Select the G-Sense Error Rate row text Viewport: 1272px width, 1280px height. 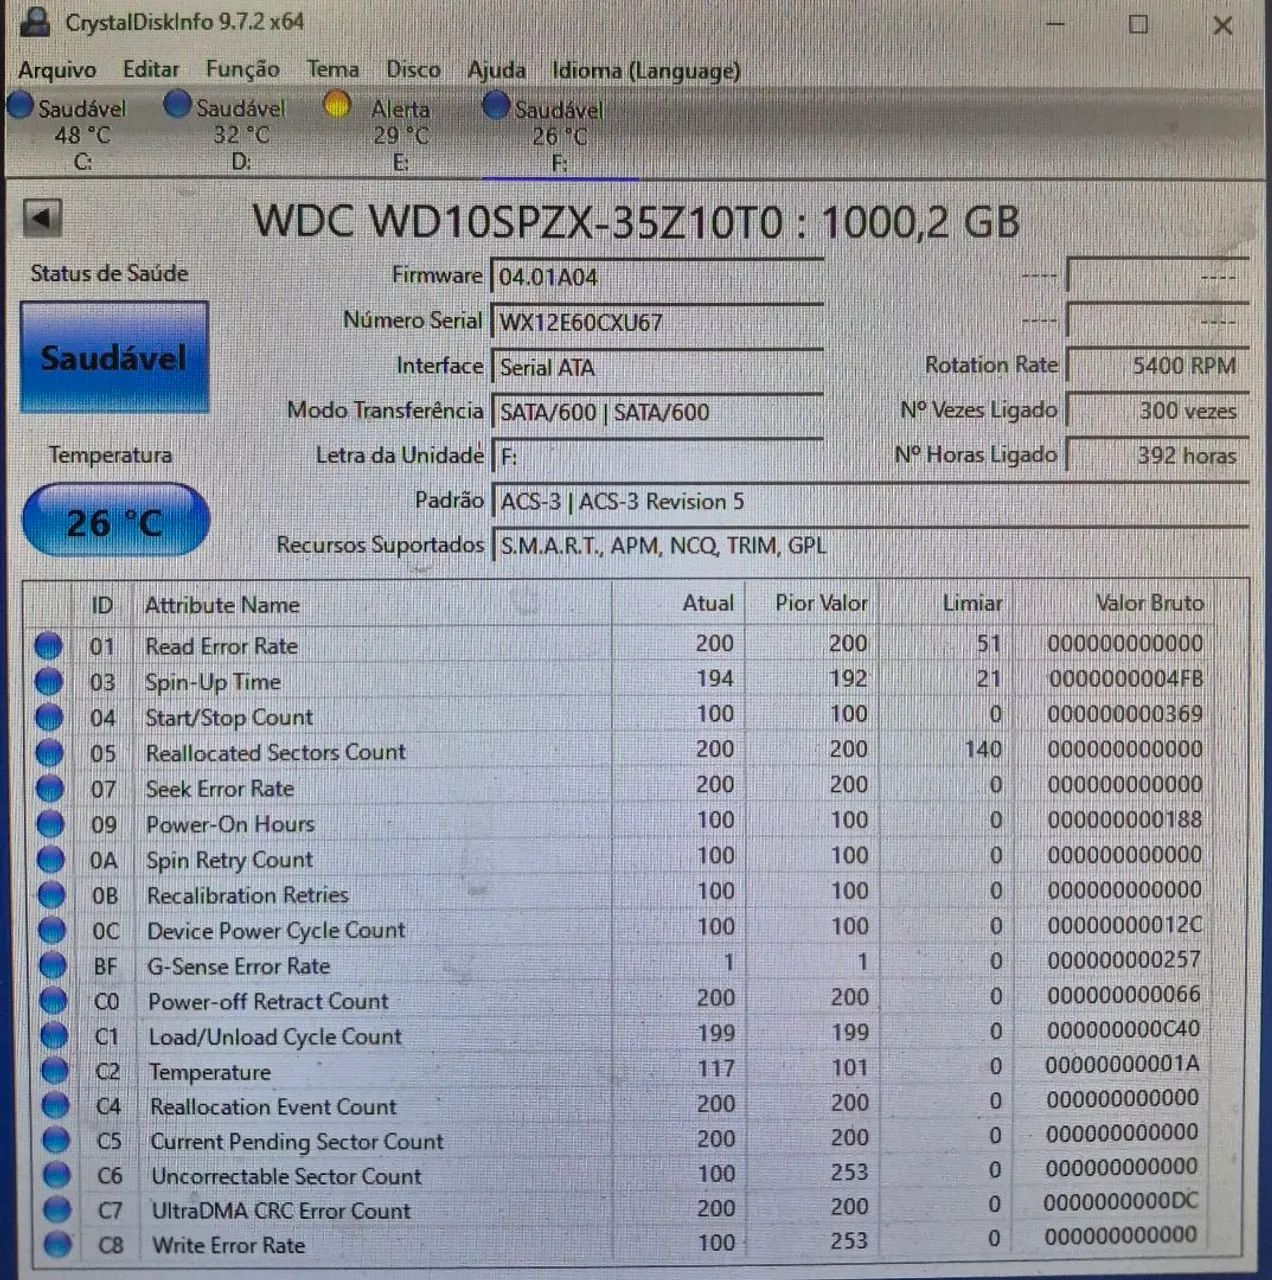[x=238, y=966]
